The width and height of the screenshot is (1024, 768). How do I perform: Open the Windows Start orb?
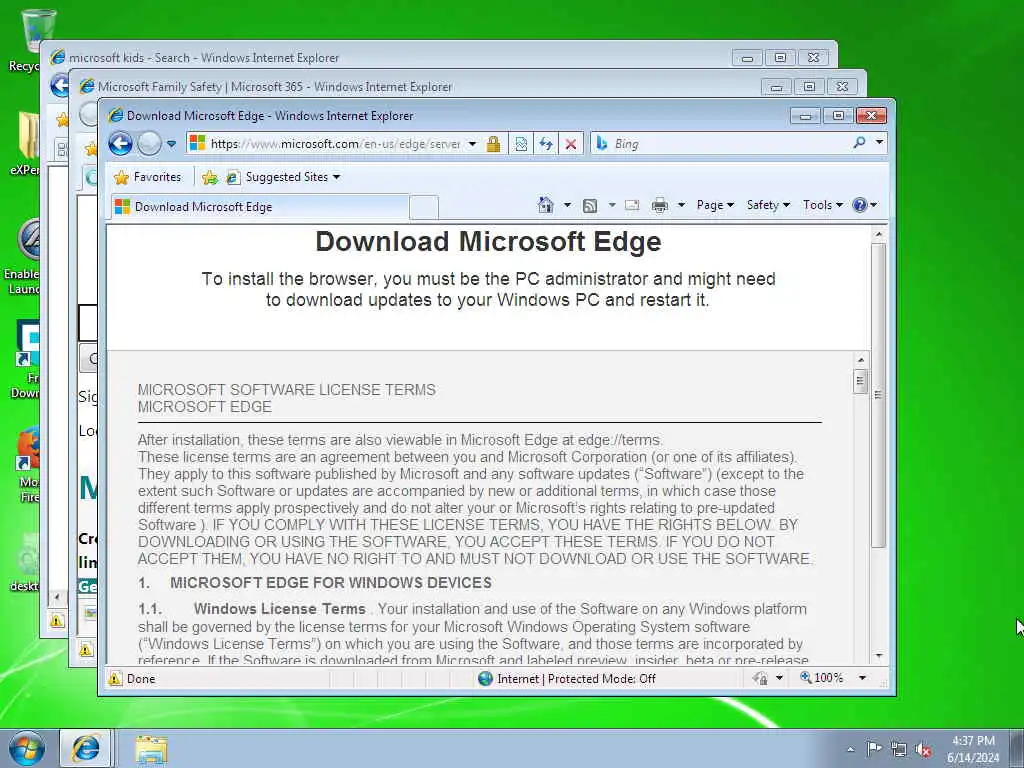tap(27, 748)
